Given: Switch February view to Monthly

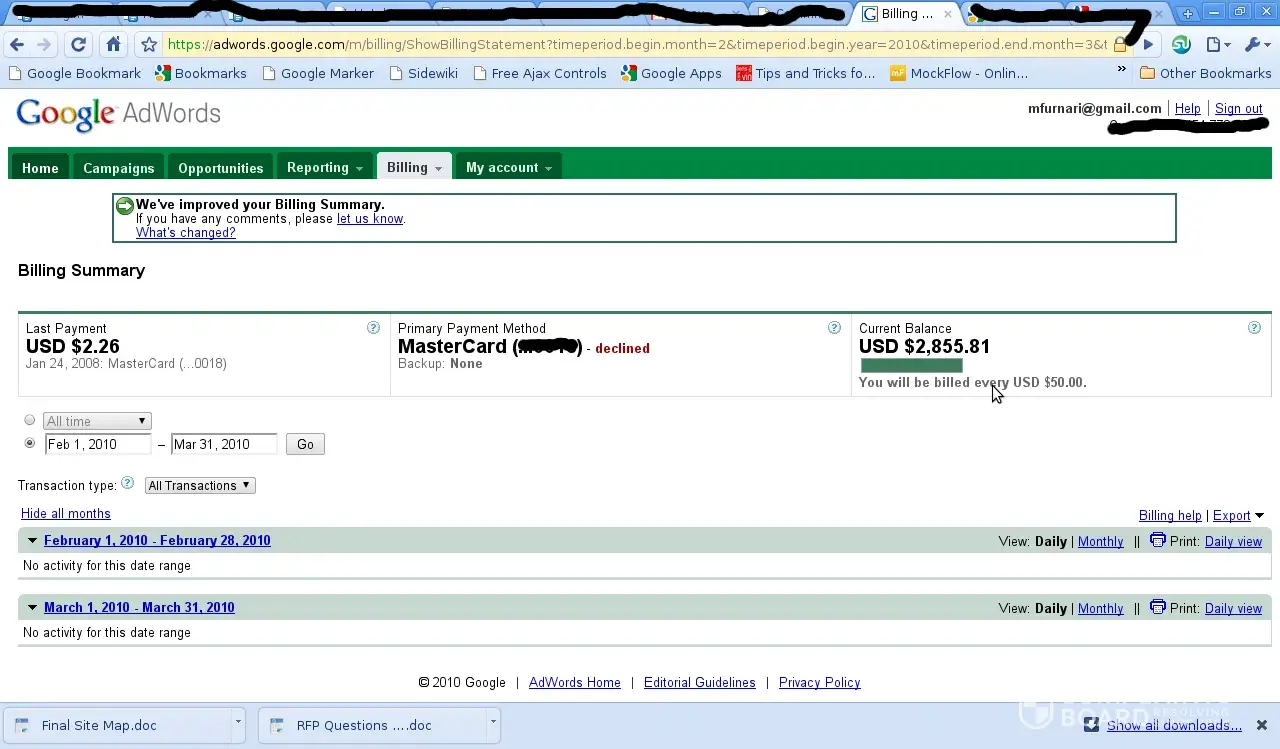Looking at the screenshot, I should (1100, 541).
